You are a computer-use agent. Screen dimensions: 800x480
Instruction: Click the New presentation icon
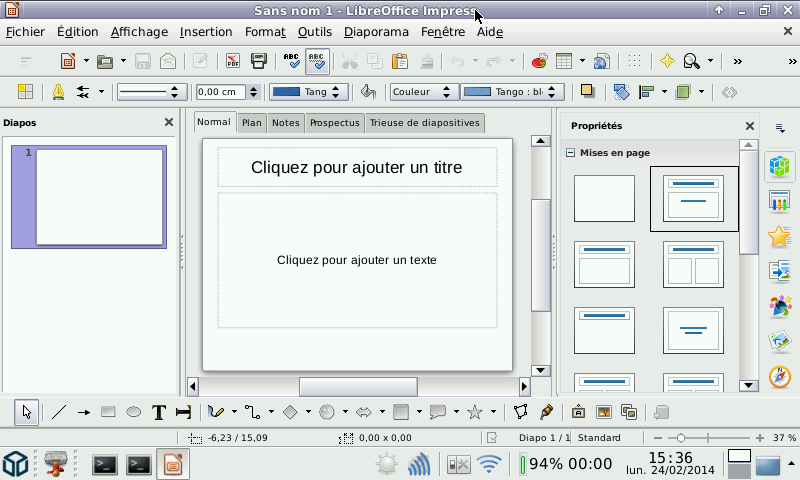point(68,61)
